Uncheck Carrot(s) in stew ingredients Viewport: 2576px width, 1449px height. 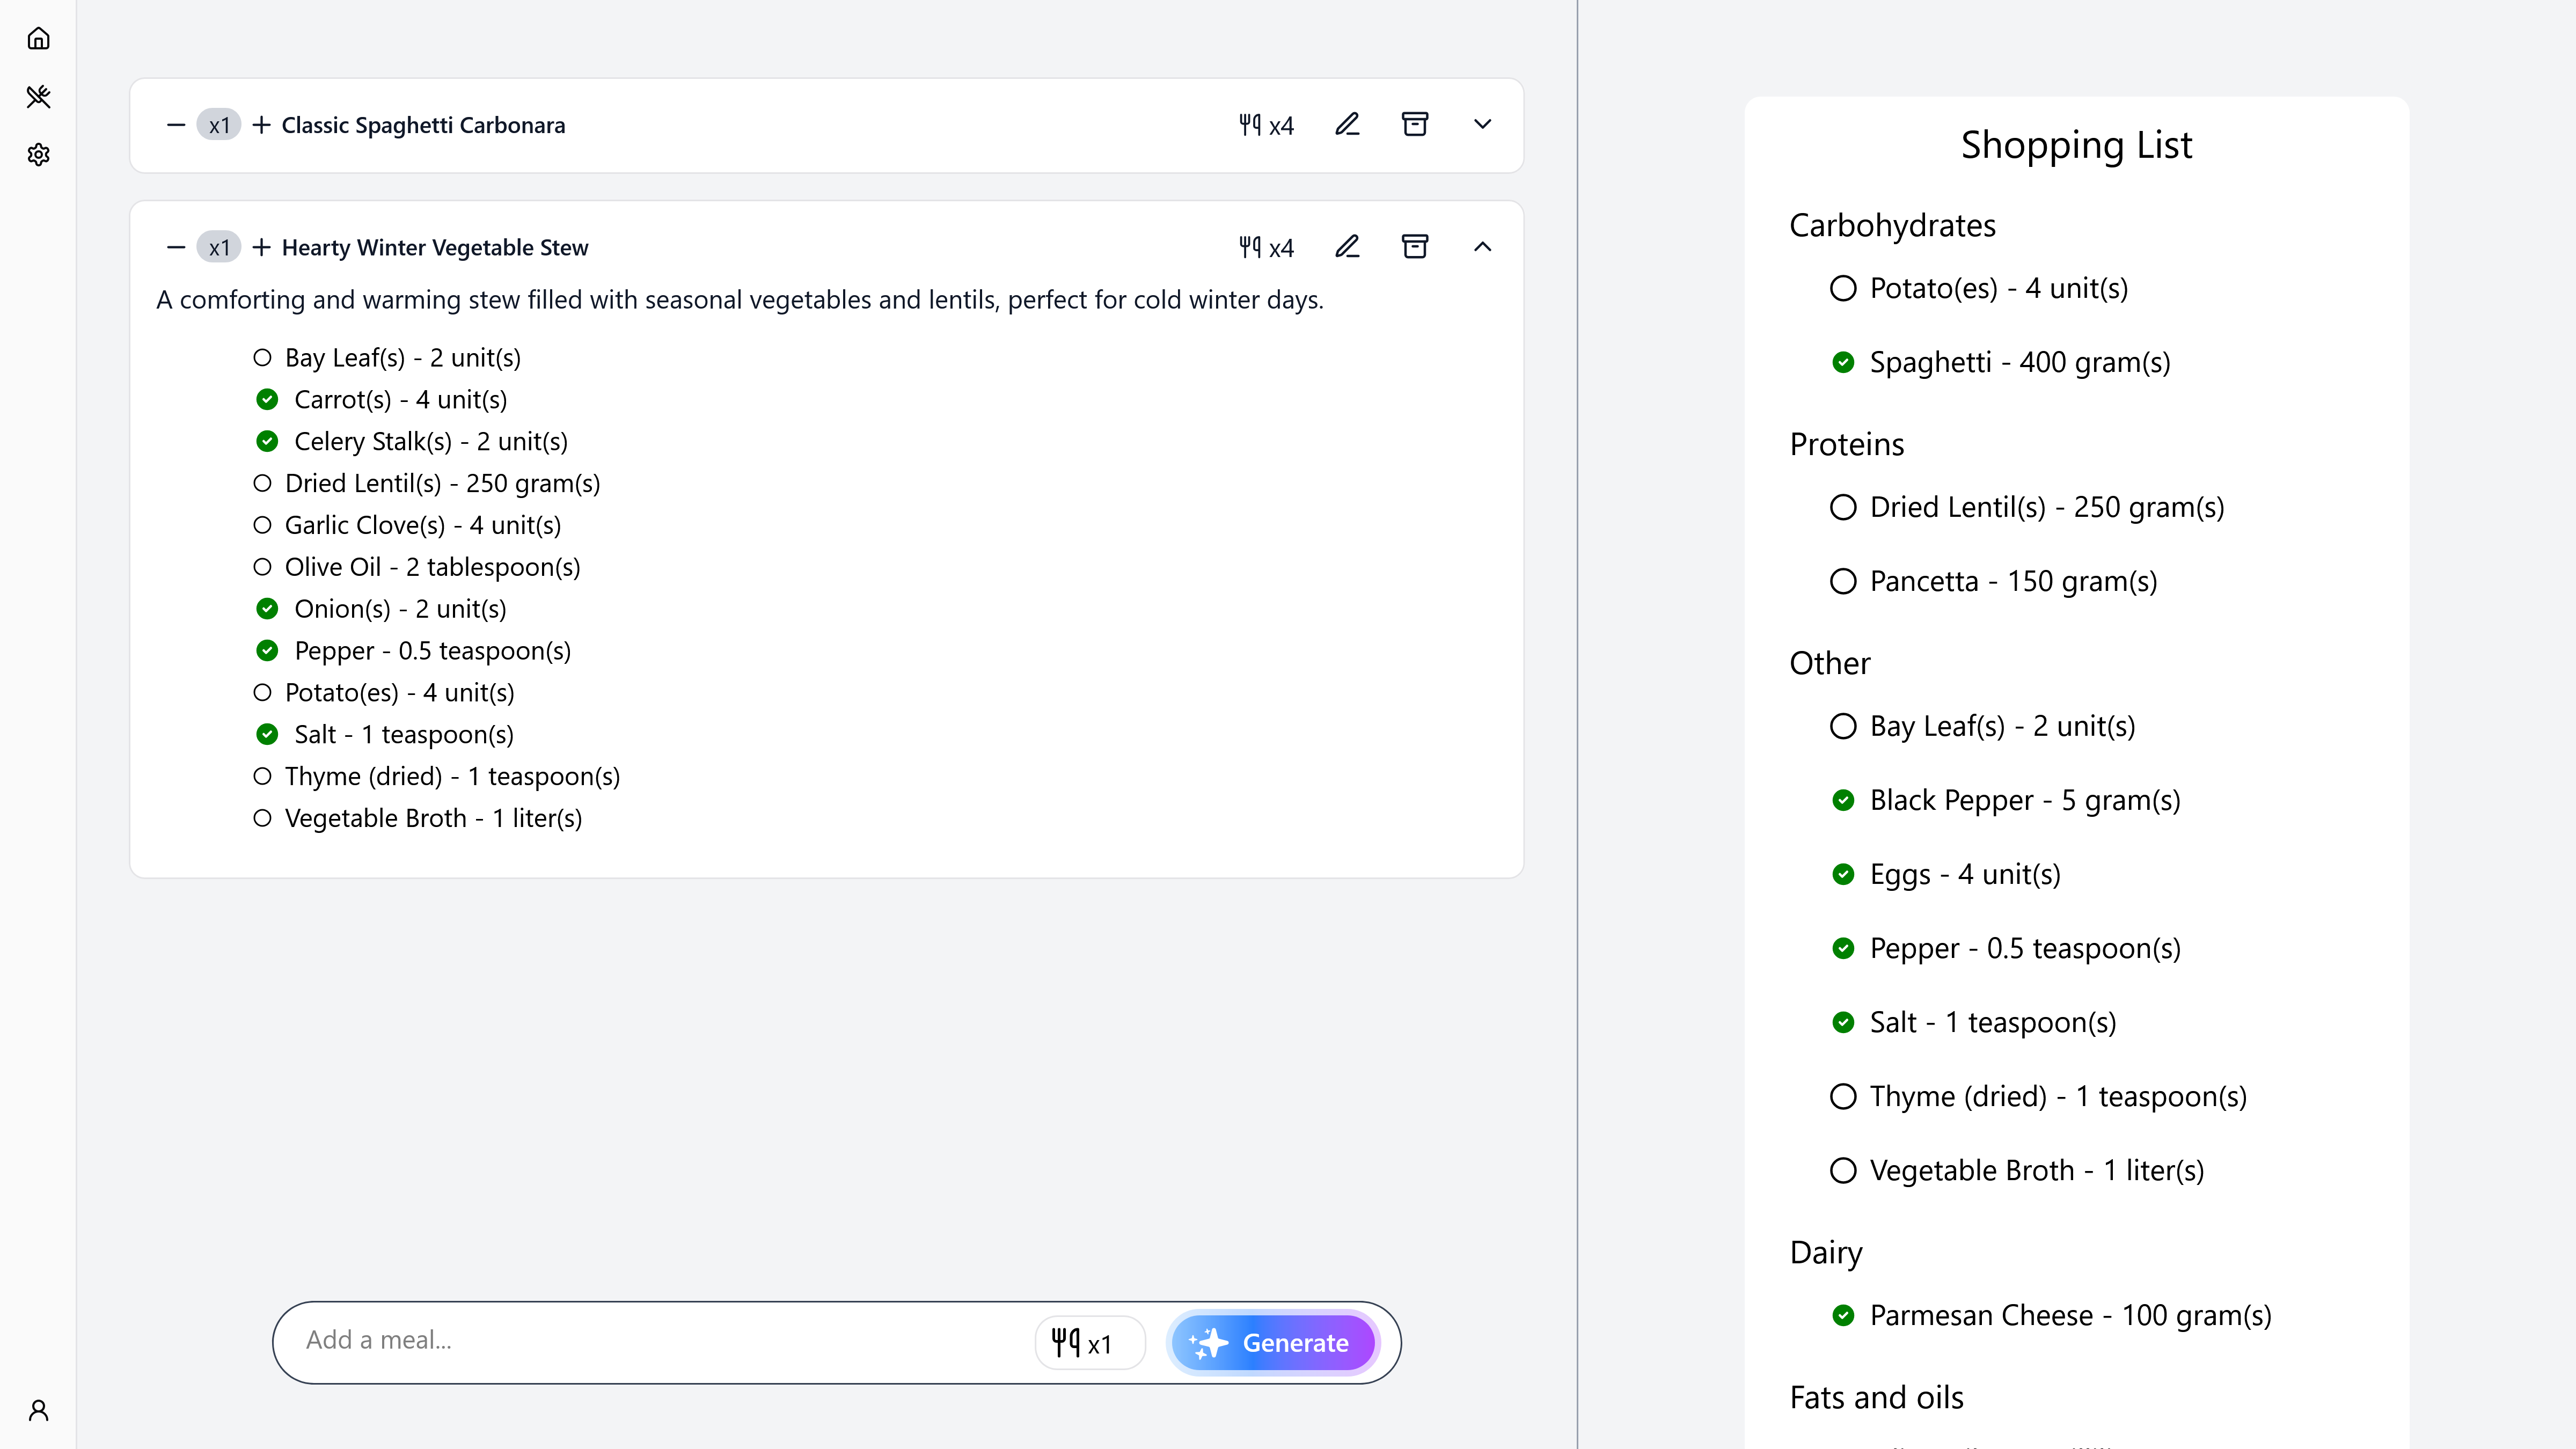267,400
